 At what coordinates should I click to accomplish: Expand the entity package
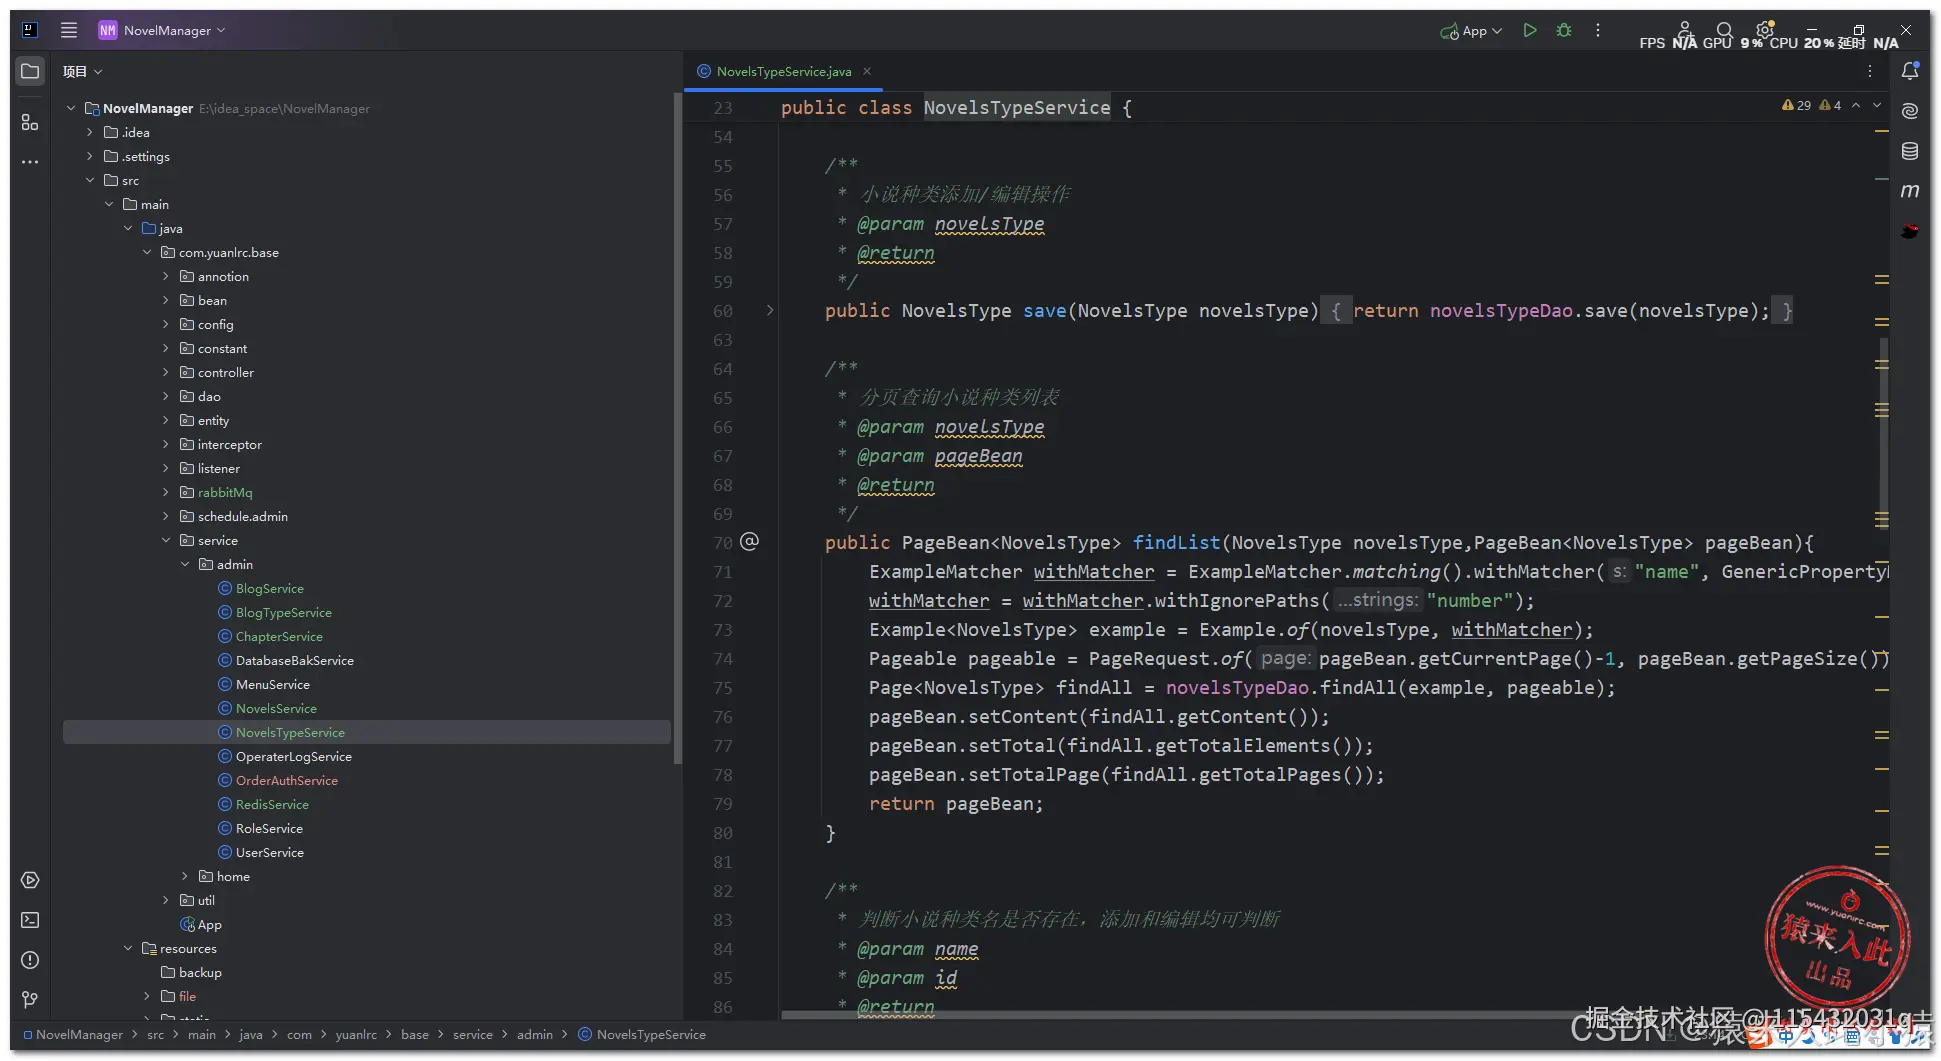166,420
